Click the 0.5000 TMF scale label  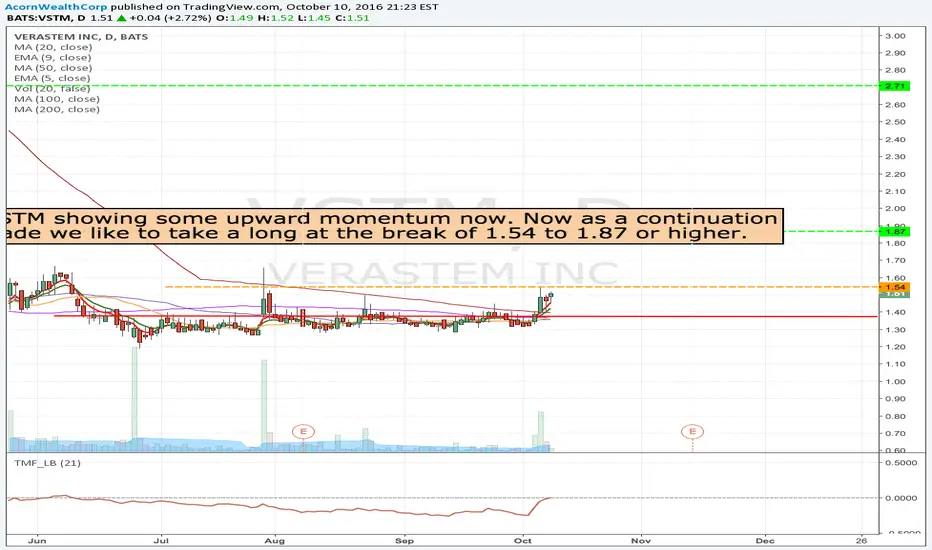coord(901,463)
